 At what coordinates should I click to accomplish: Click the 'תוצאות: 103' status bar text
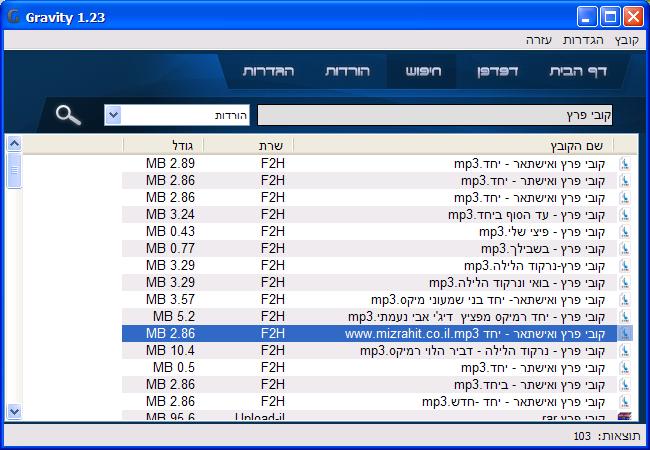[x=606, y=436]
